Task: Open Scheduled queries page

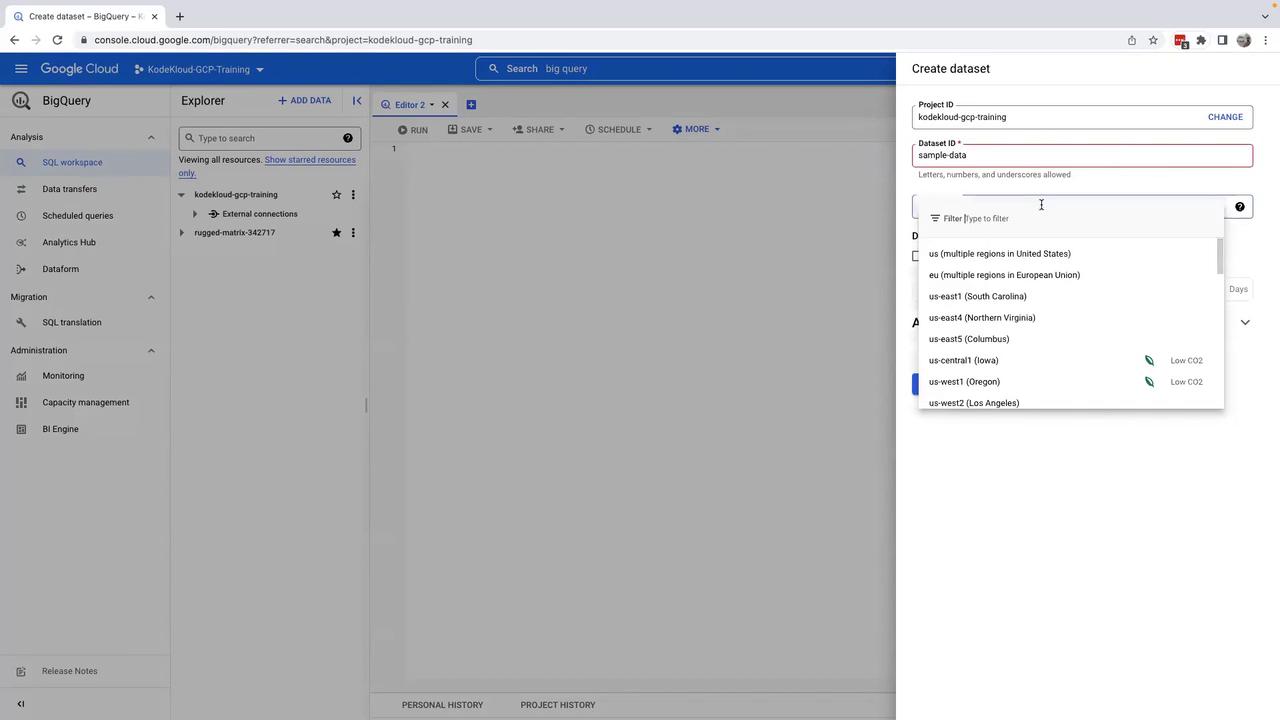Action: pos(85,216)
